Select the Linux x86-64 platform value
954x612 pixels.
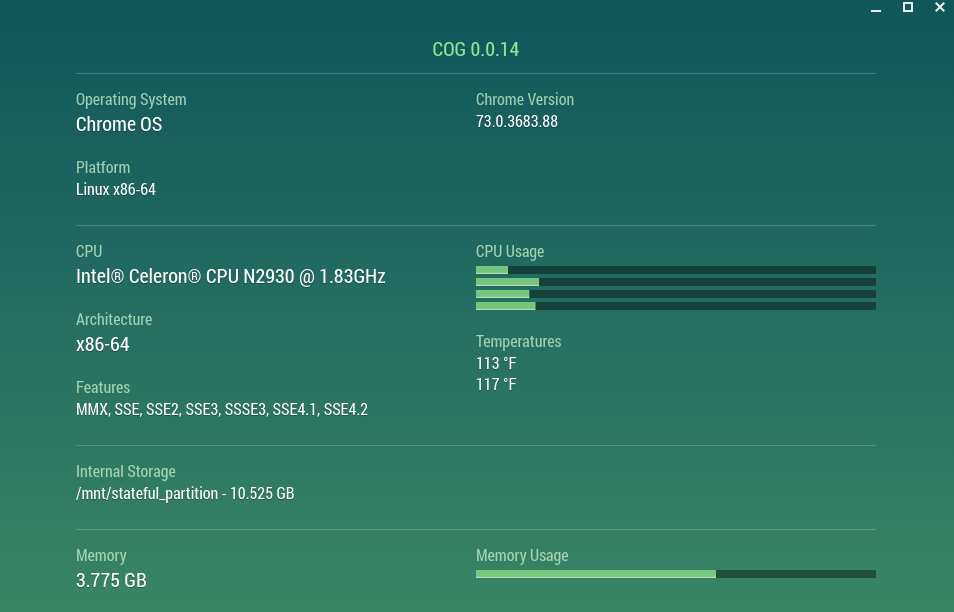coord(116,189)
